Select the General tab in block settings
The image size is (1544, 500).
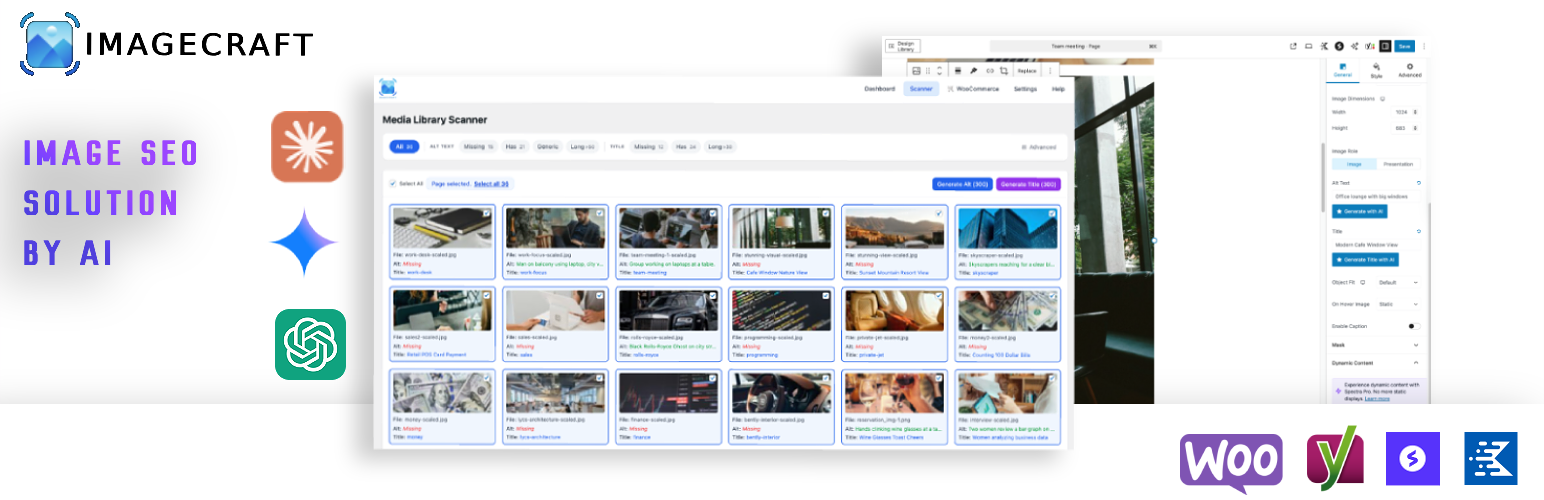pos(1343,70)
